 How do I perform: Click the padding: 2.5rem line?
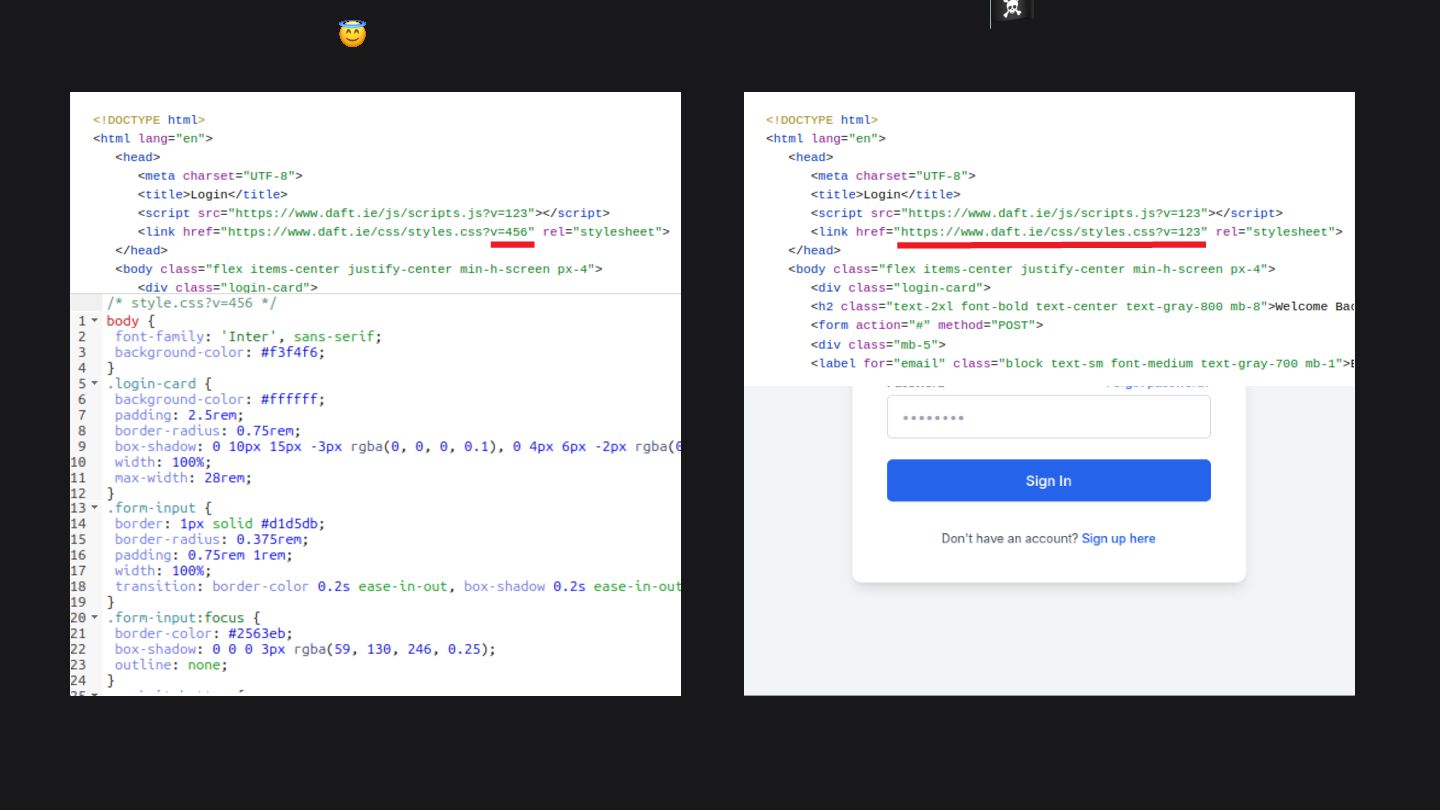pos(179,415)
